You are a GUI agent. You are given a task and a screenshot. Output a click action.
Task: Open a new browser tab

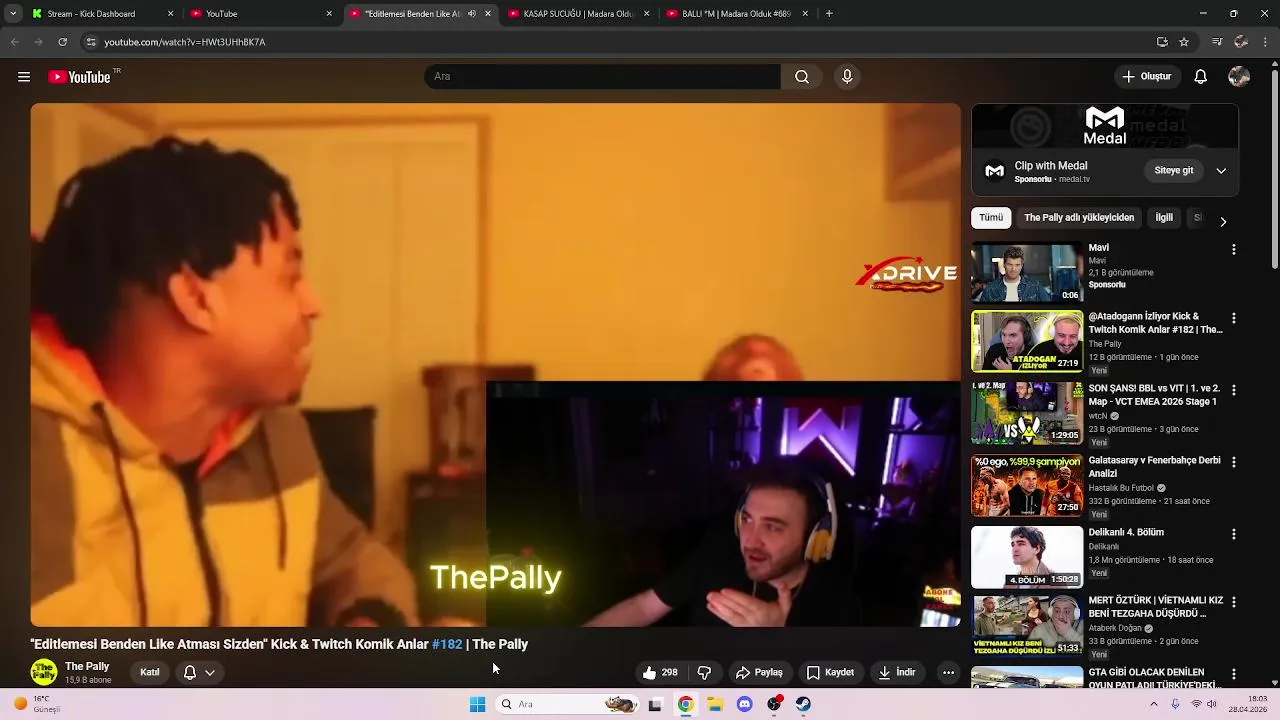coord(829,14)
